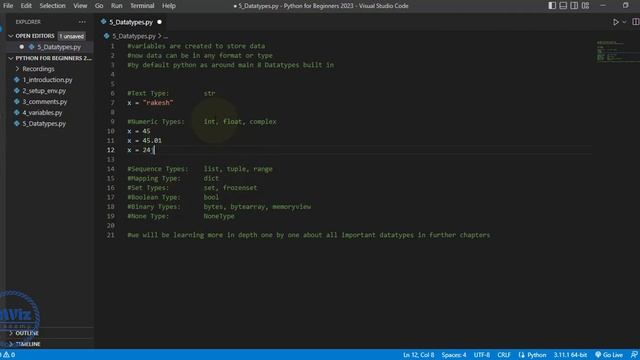Expand the Recordings folder
640x360 pixels.
38,69
